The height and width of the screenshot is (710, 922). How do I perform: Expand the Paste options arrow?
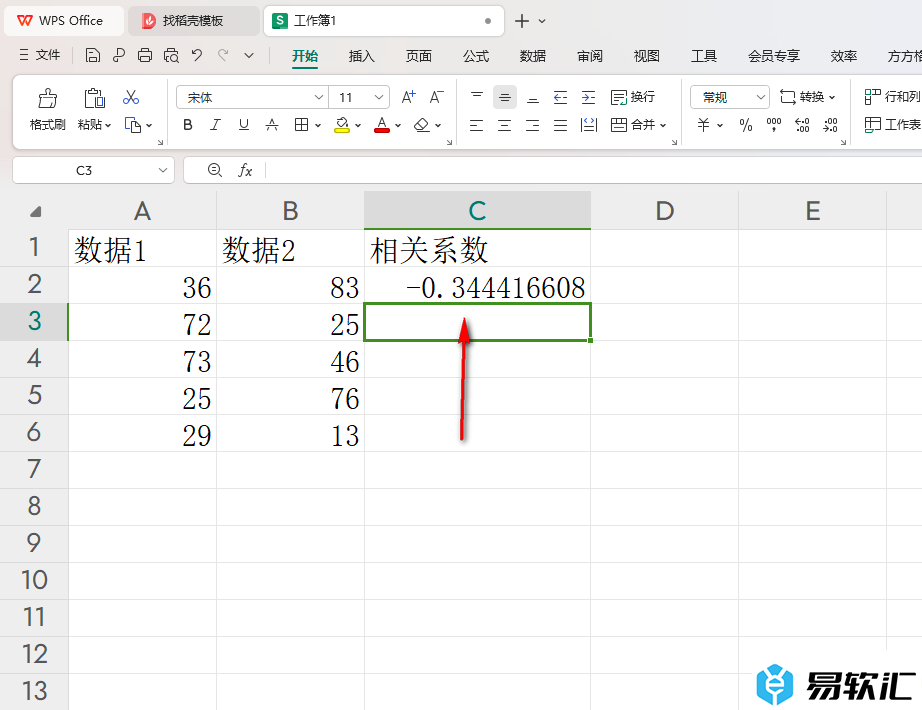[x=108, y=125]
